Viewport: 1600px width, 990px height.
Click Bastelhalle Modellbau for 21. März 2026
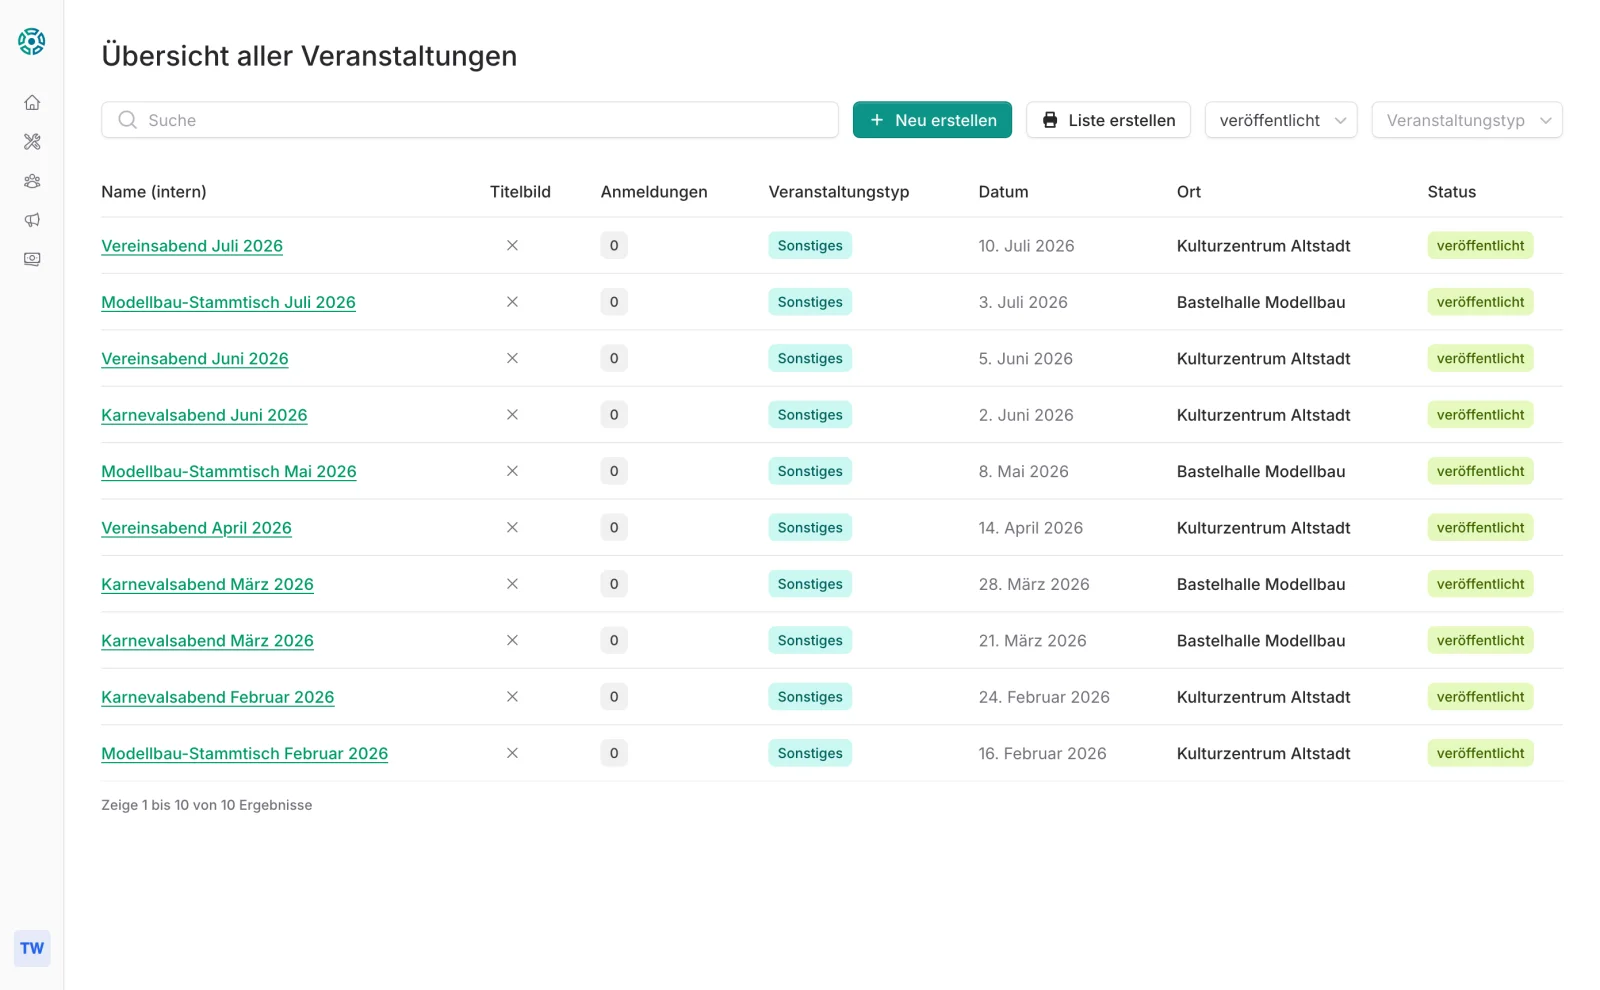click(1261, 641)
